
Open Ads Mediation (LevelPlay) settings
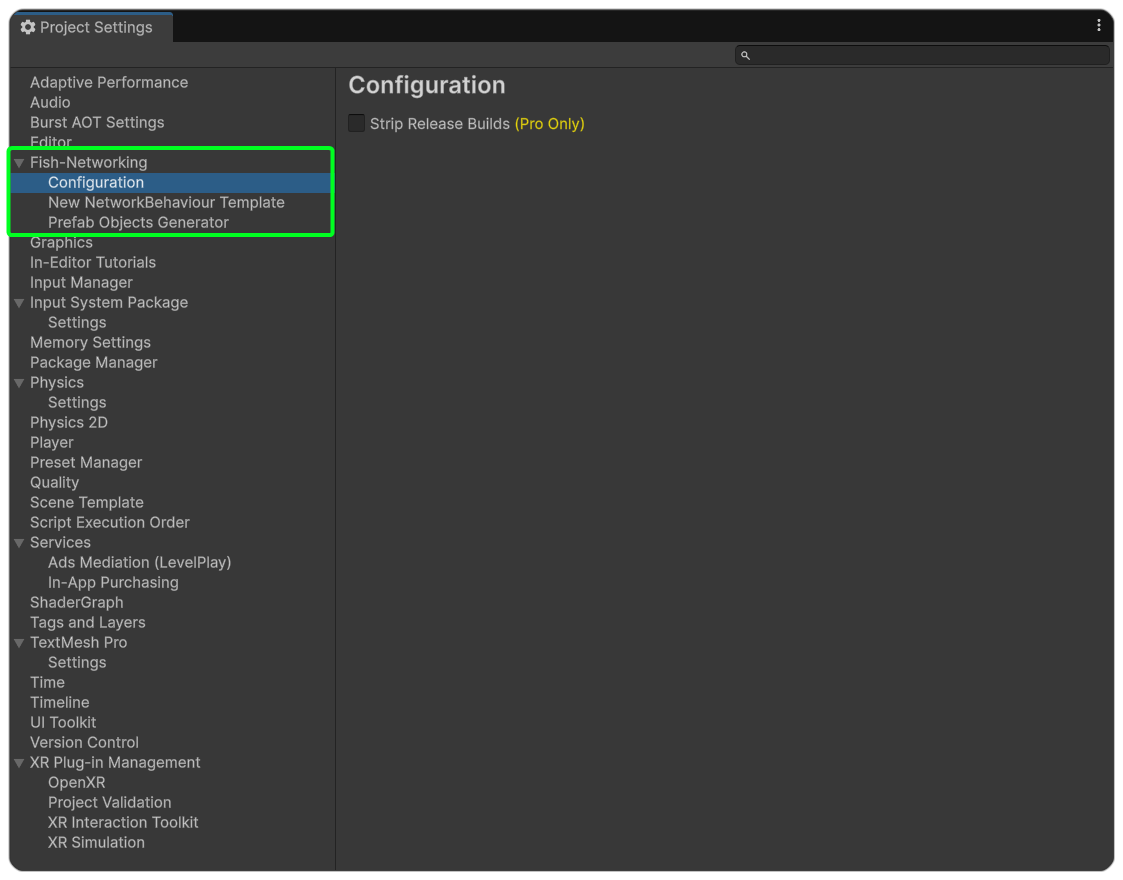(x=139, y=562)
